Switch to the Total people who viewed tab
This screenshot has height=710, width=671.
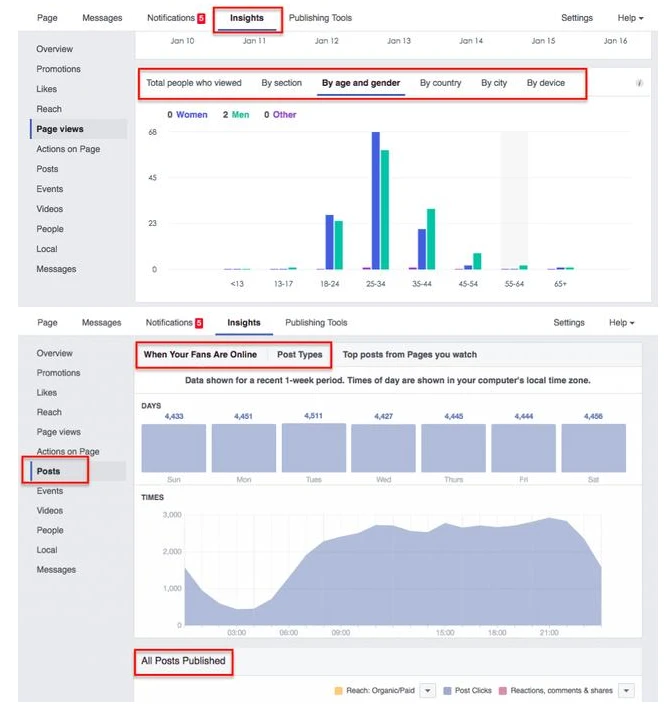(x=194, y=83)
